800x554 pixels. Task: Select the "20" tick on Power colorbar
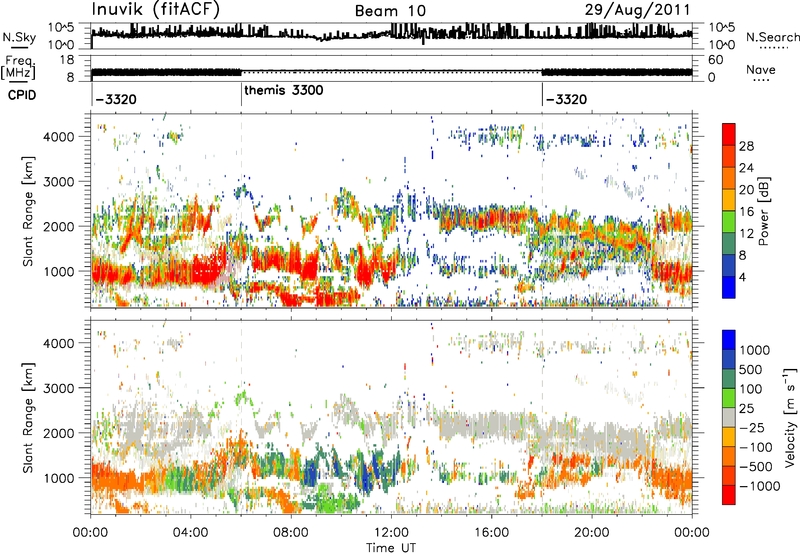tap(746, 190)
